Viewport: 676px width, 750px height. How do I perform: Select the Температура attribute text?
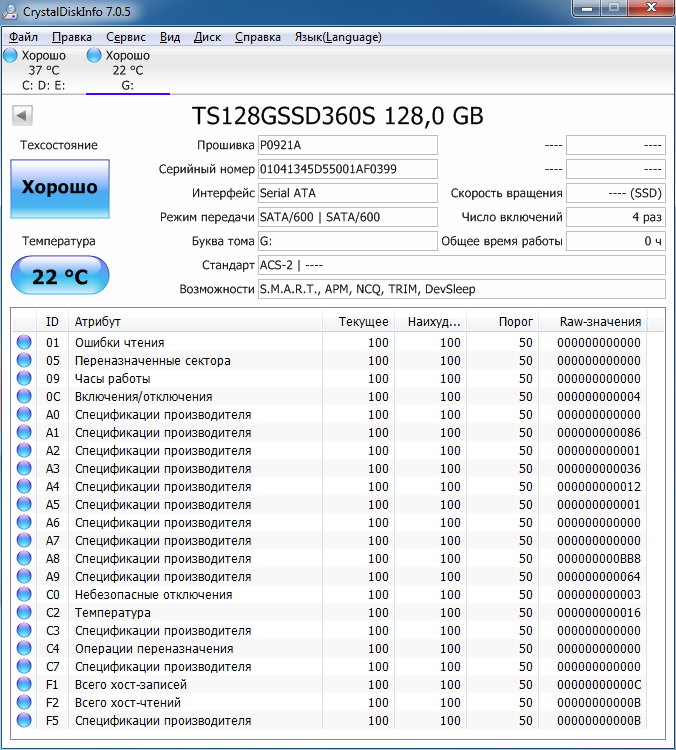tap(112, 613)
